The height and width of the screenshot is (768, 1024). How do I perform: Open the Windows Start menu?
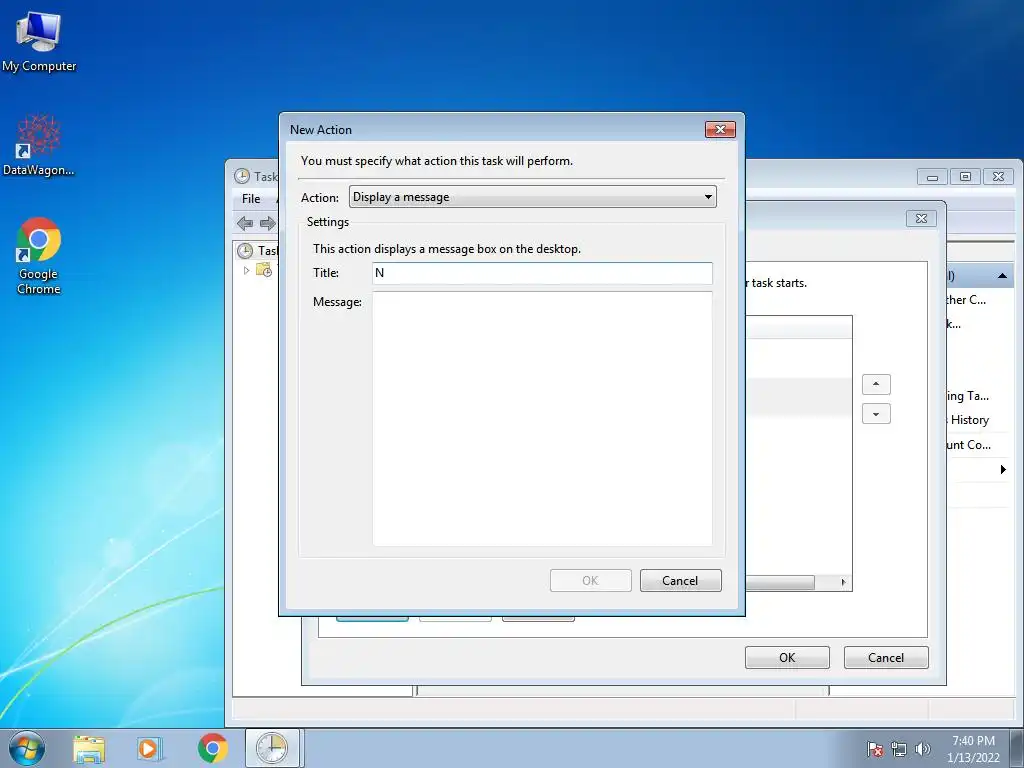tap(27, 748)
